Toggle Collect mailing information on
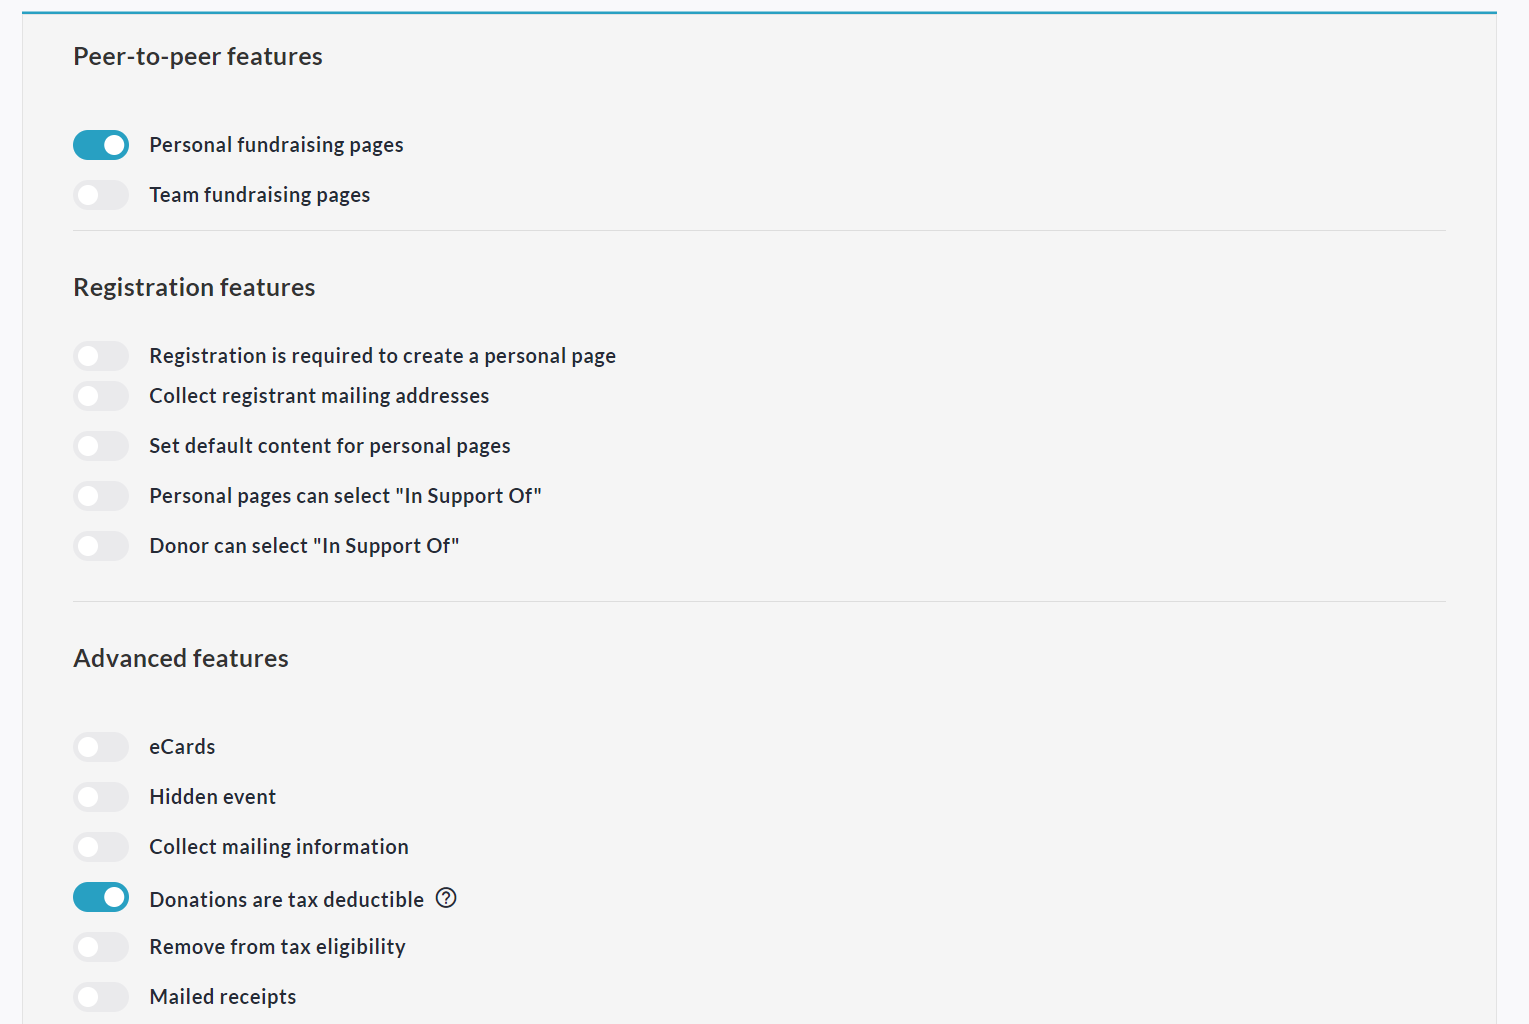1529x1024 pixels. point(101,847)
